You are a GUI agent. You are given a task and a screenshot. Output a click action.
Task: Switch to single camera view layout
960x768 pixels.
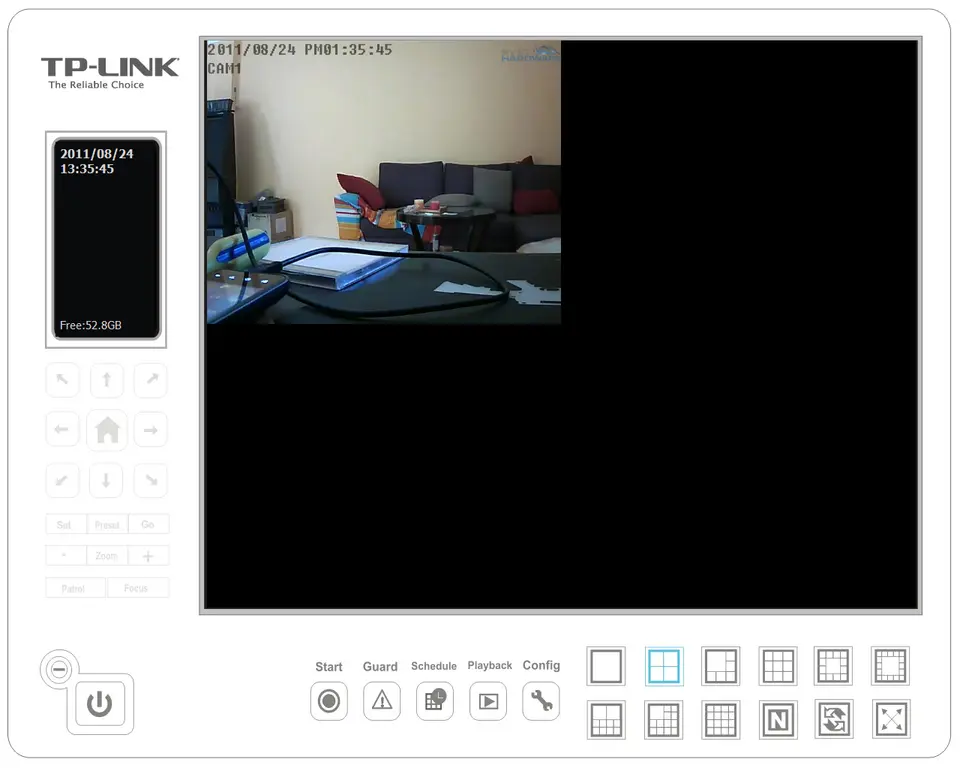pos(606,666)
